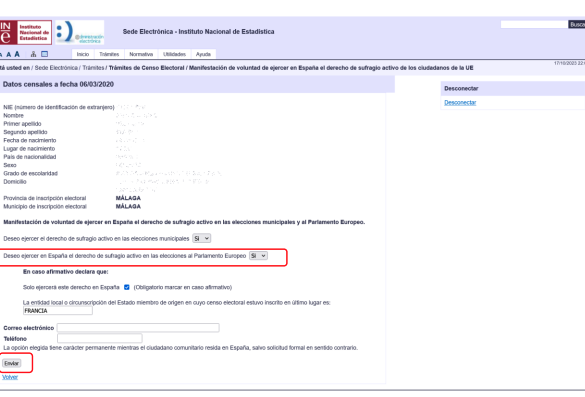Click Trámites de Censo Electoral breadcrumb
The height and width of the screenshot is (397, 585).
click(x=146, y=68)
